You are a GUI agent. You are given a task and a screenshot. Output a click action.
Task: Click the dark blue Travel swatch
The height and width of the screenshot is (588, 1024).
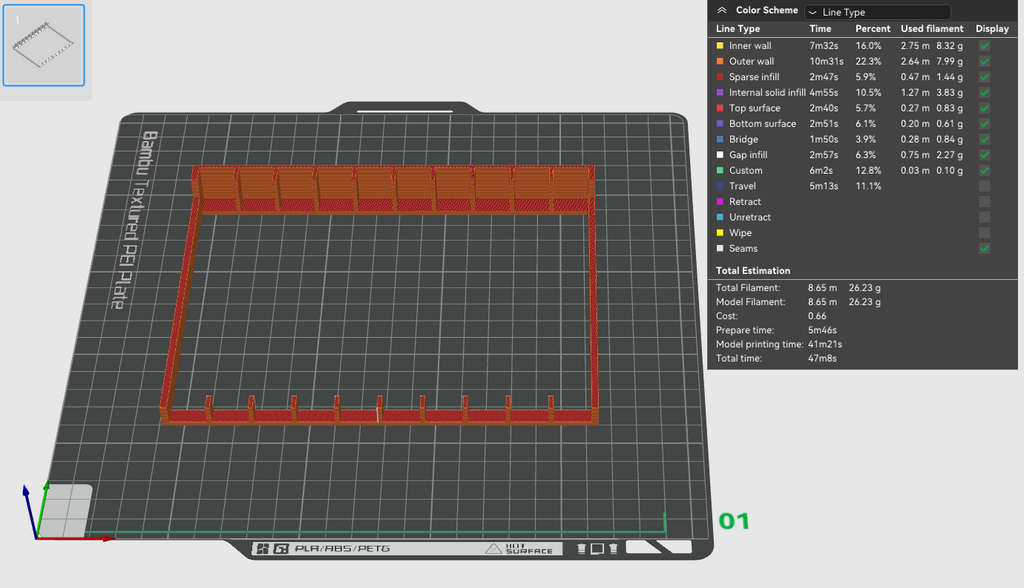720,186
